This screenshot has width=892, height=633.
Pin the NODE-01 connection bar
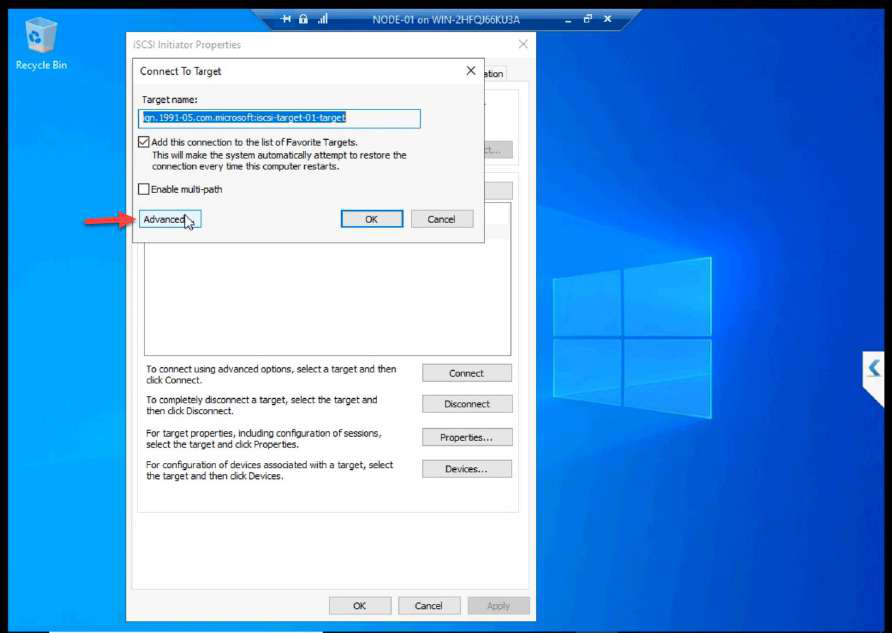click(286, 19)
